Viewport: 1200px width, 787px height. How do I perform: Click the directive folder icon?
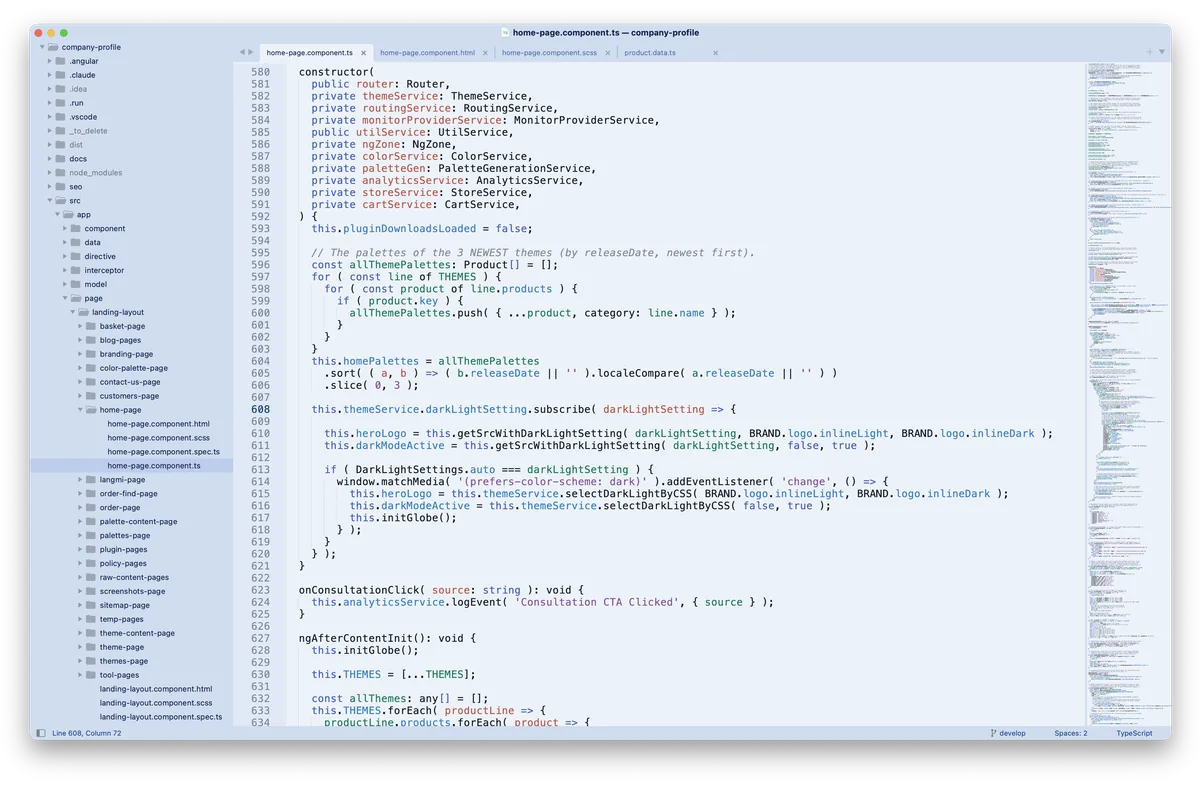click(76, 257)
